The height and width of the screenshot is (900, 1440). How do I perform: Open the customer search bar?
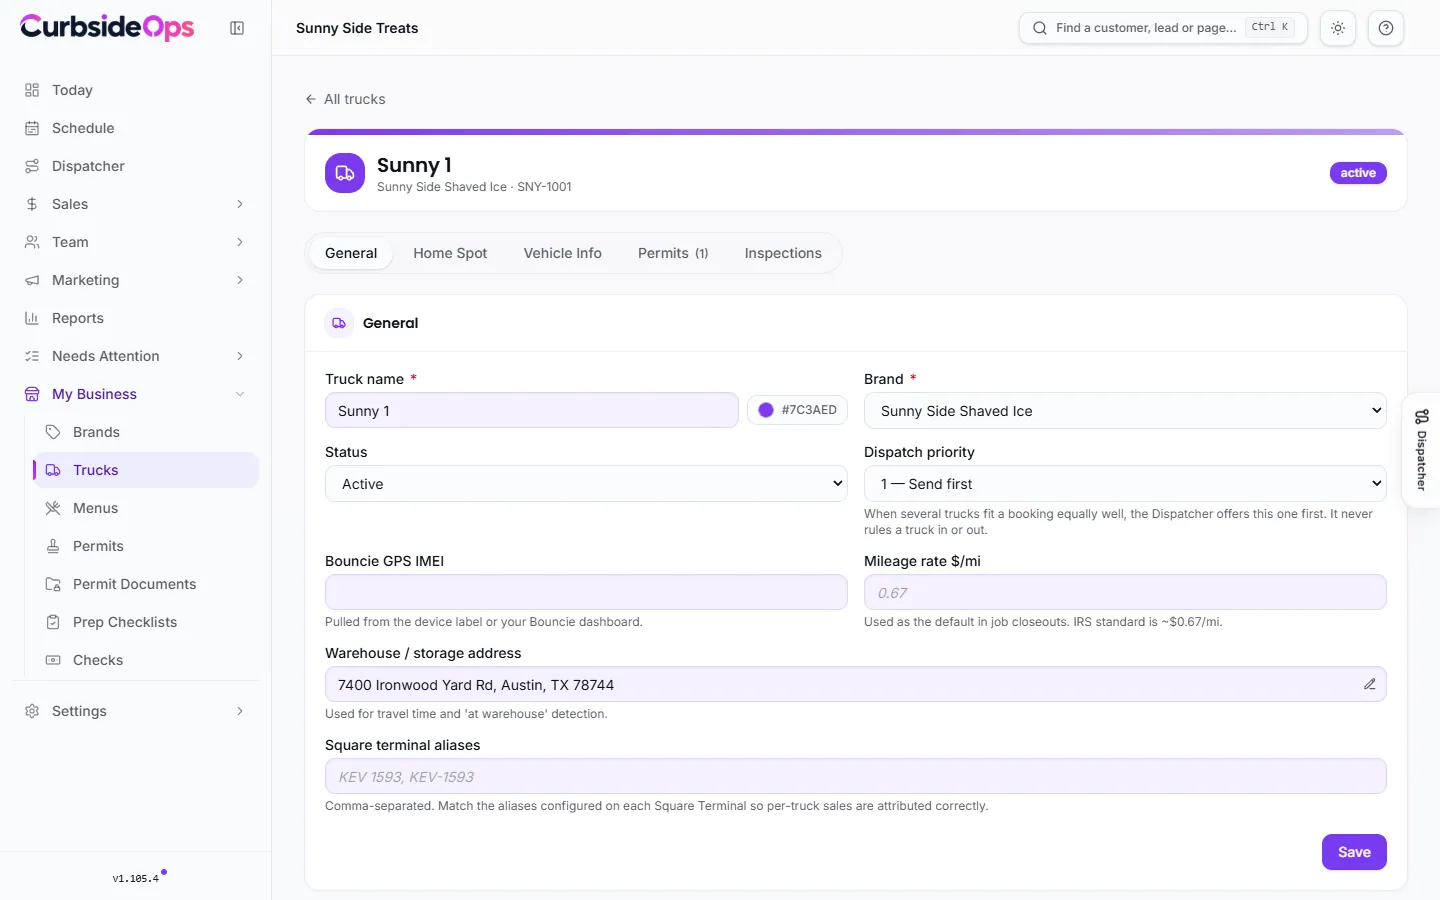click(x=1163, y=28)
